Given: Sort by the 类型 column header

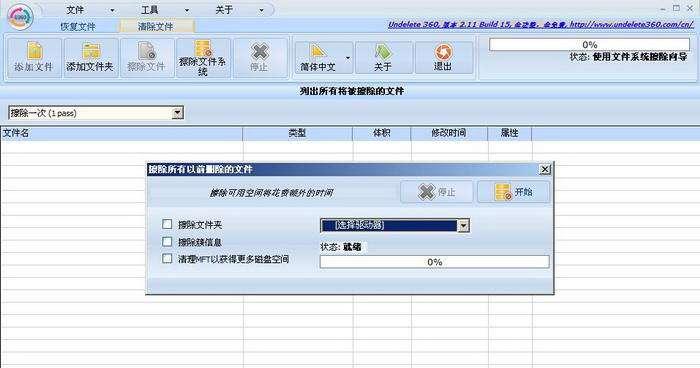Looking at the screenshot, I should point(298,133).
